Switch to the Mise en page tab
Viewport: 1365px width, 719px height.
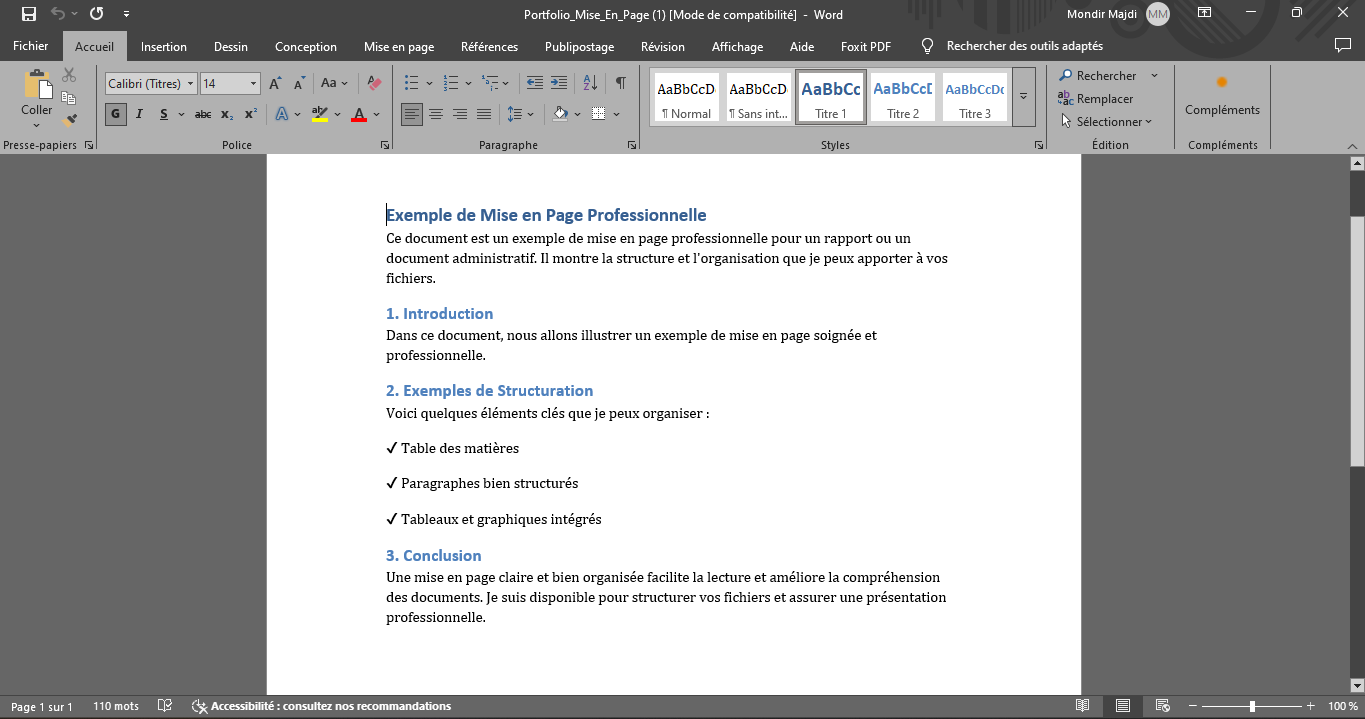399,46
